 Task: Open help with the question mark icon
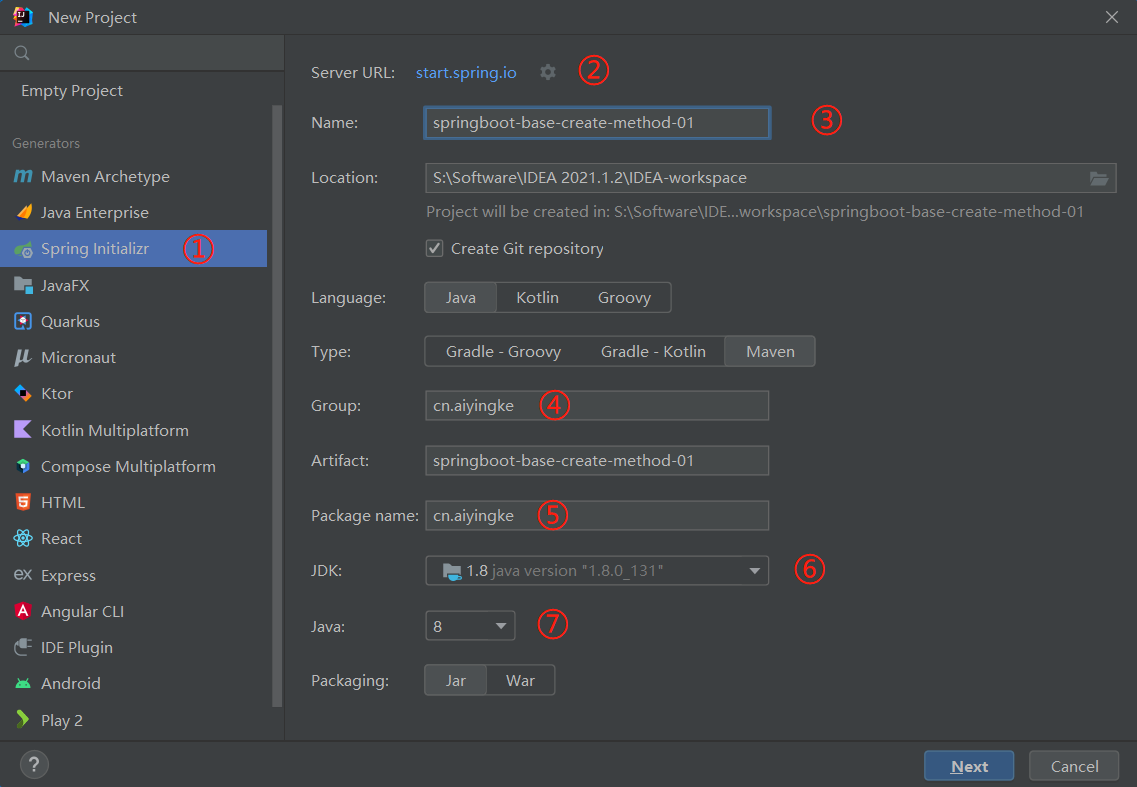coord(34,765)
